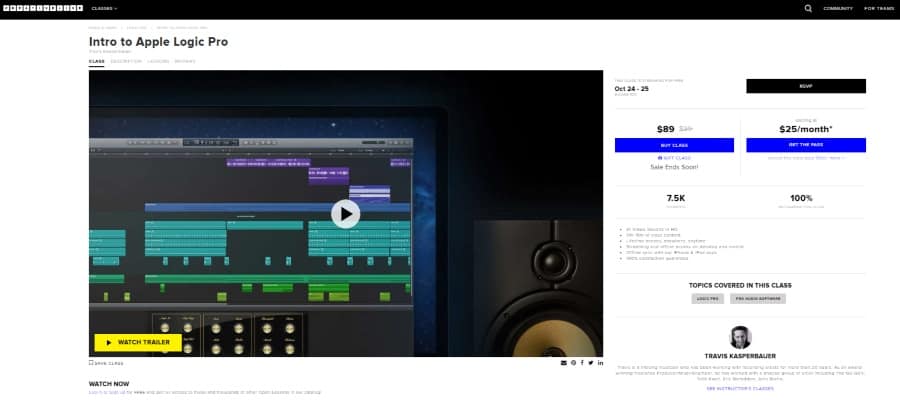Open See Instructor's Classes link
The width and height of the screenshot is (900, 403).
740,389
